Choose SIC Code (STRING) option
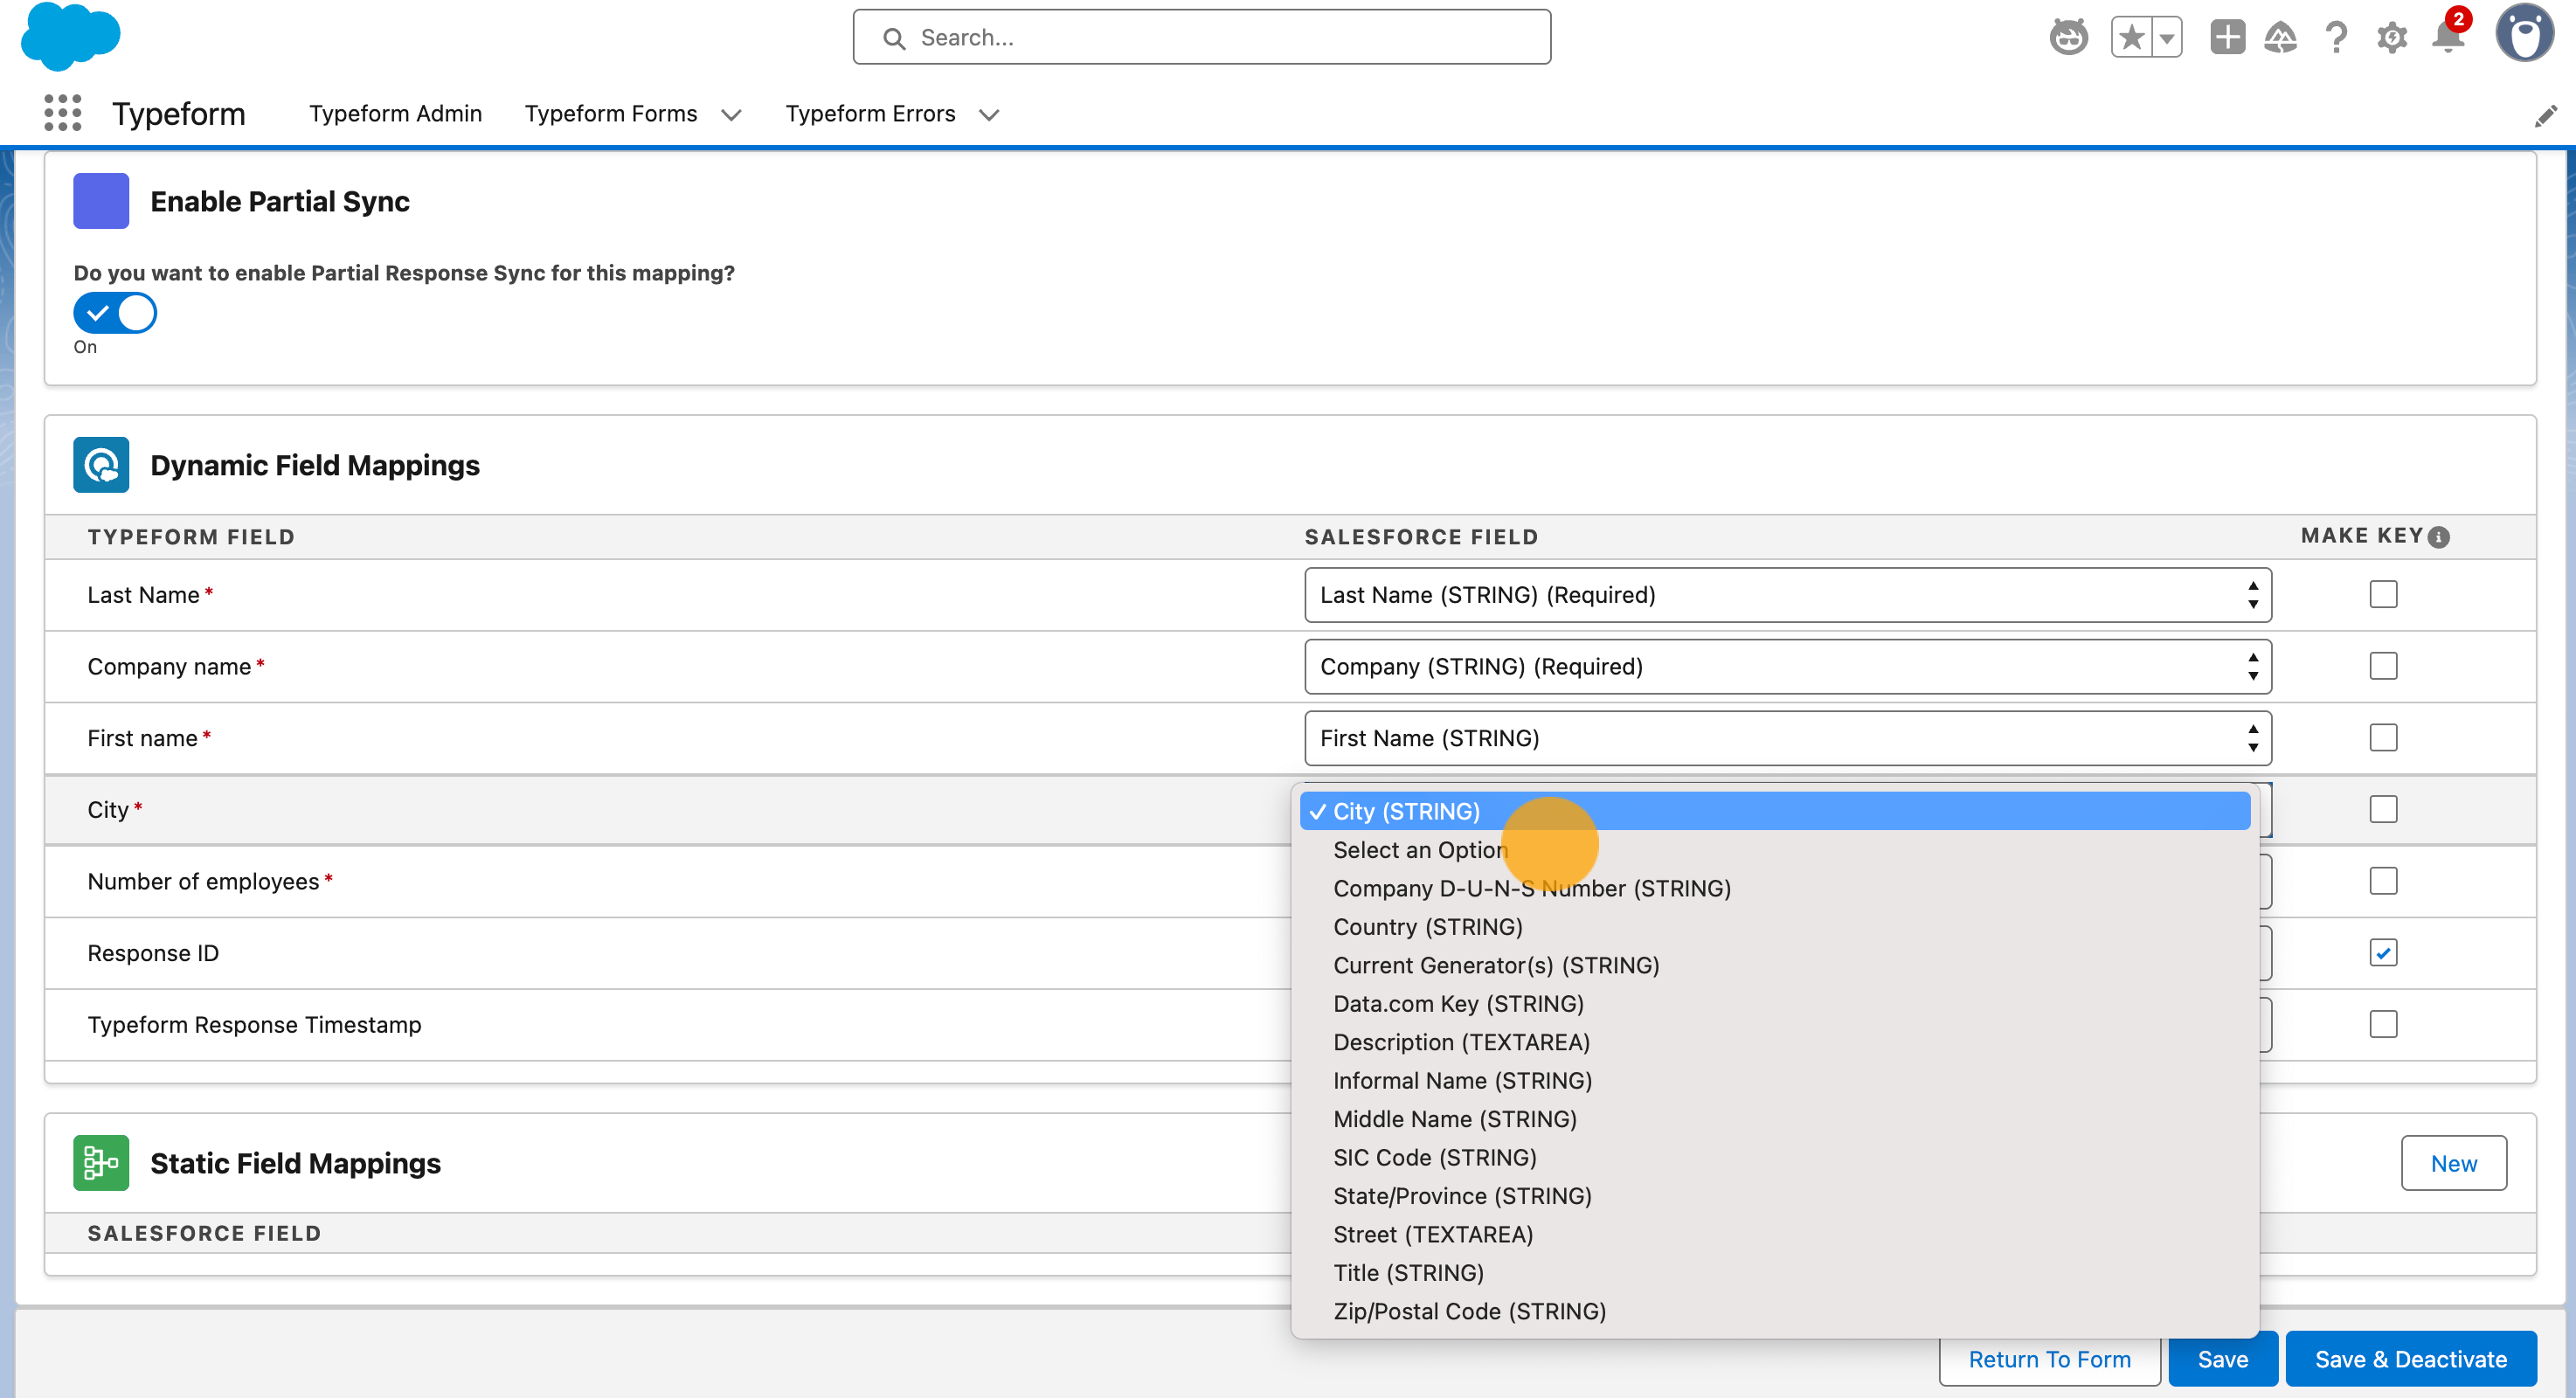2576x1398 pixels. (x=1775, y=1158)
